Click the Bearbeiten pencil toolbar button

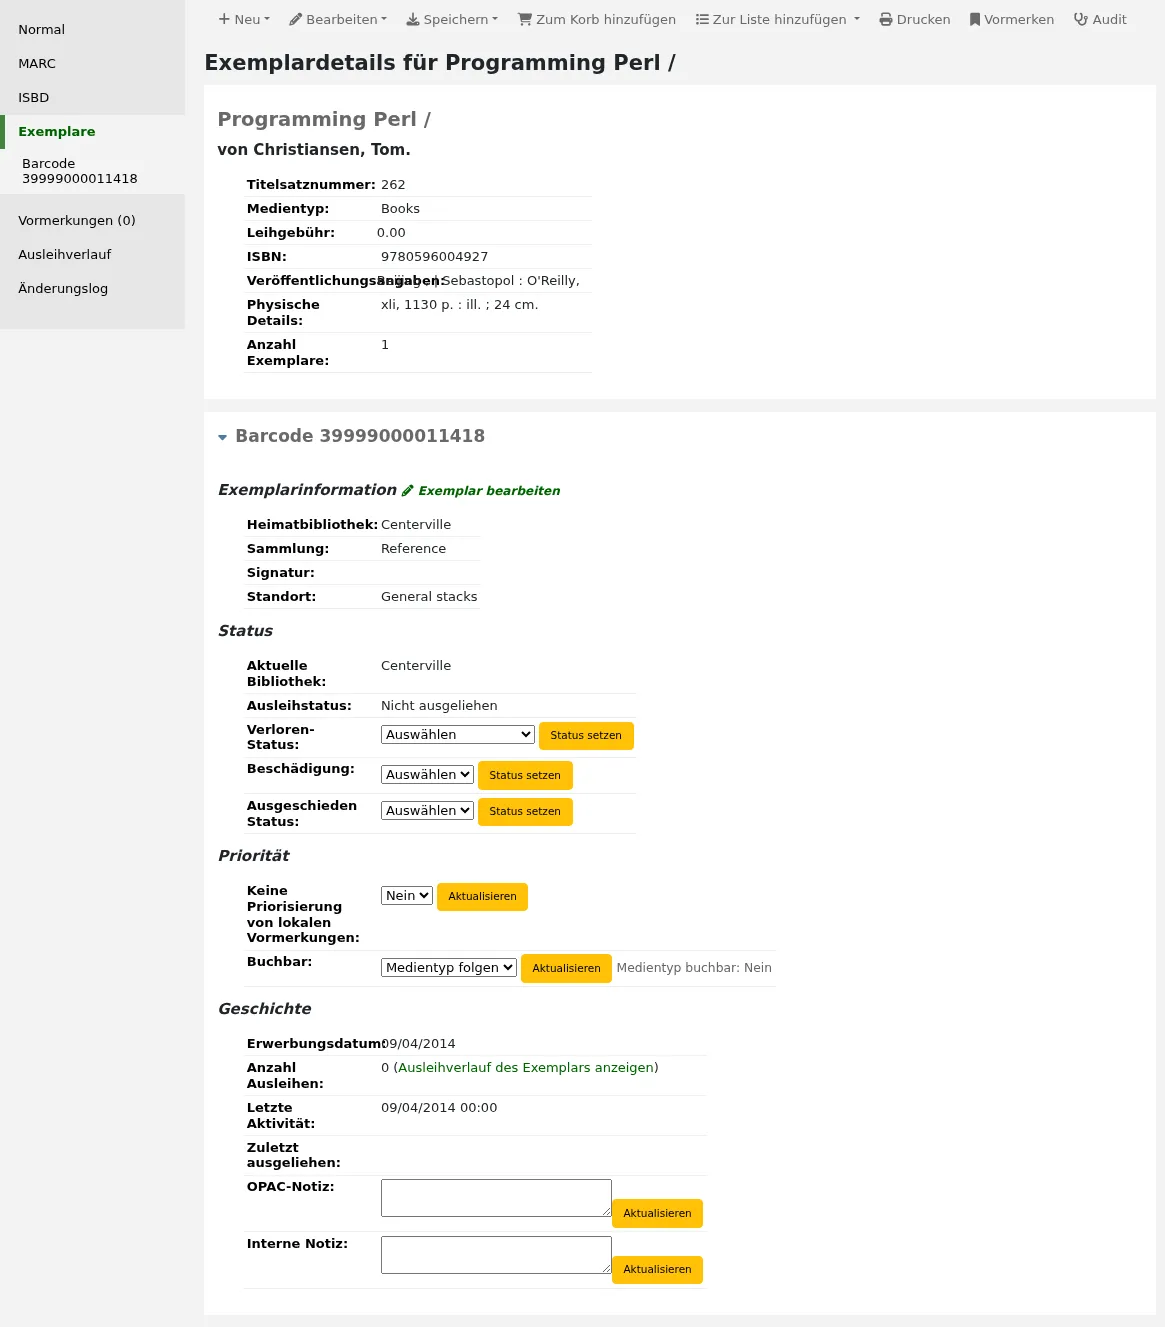pos(338,19)
